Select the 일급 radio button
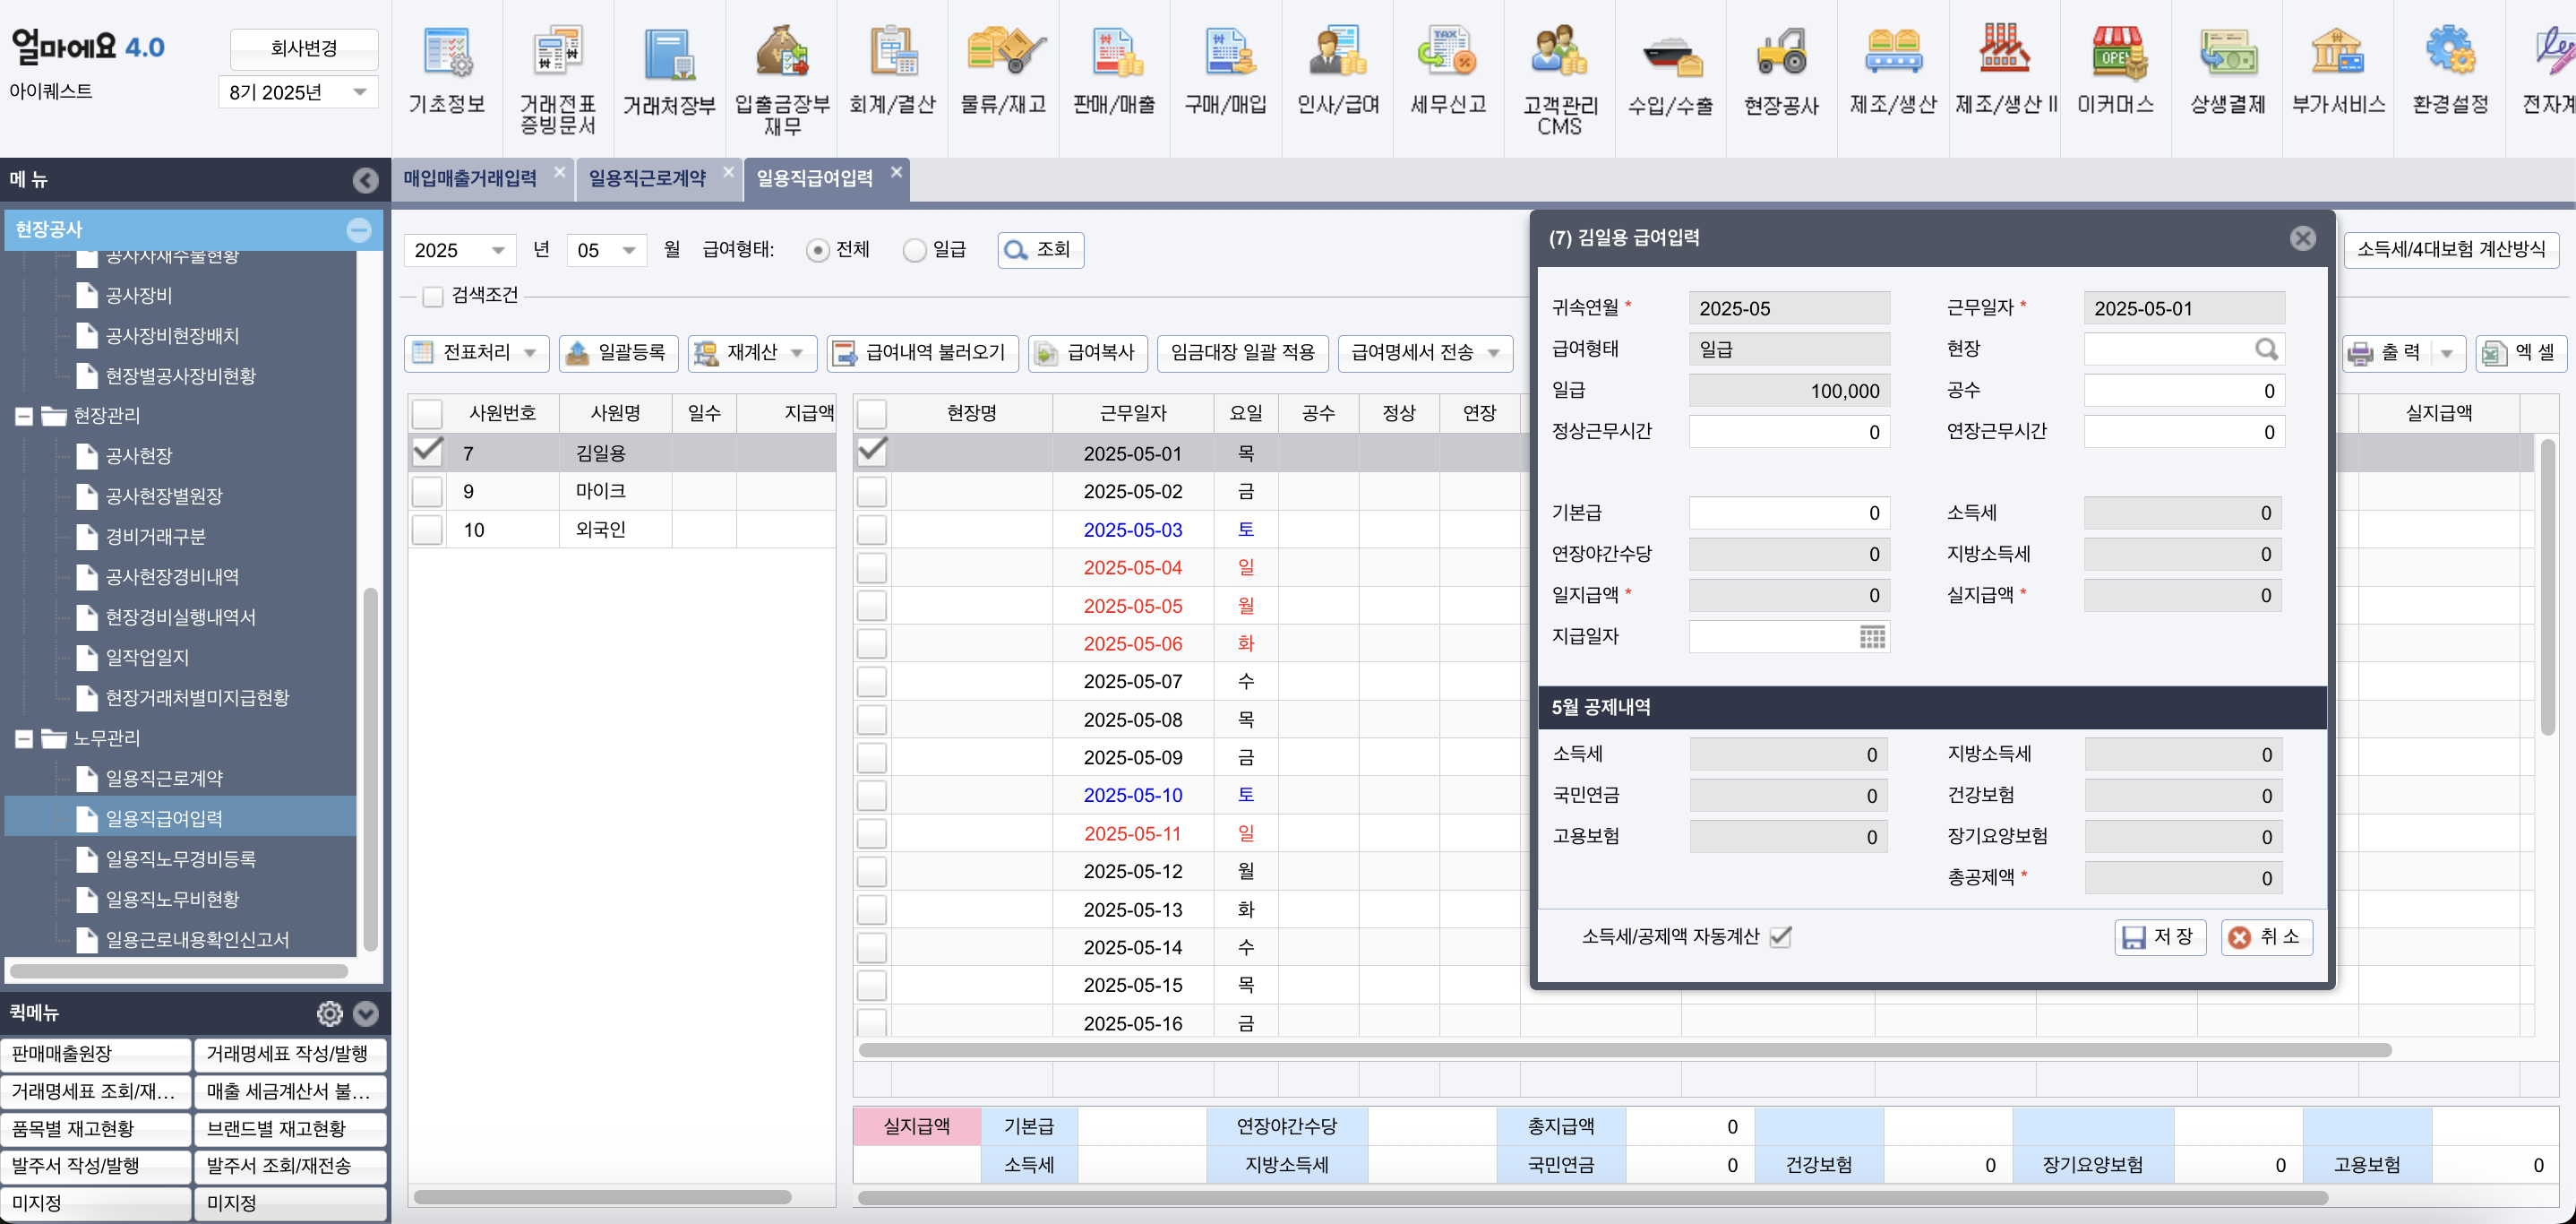 (914, 250)
